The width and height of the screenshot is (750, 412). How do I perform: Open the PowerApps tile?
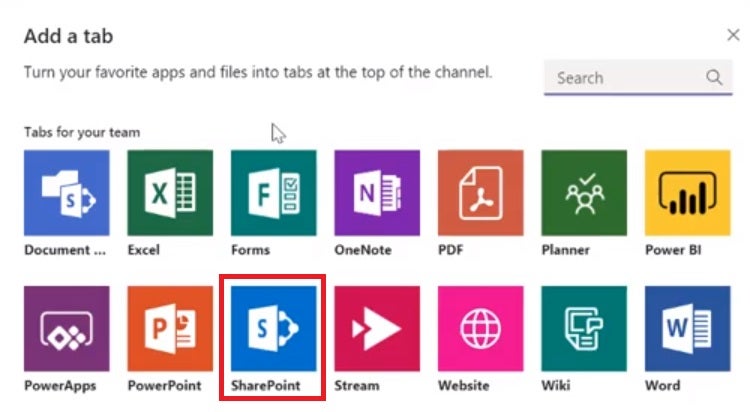(66, 329)
